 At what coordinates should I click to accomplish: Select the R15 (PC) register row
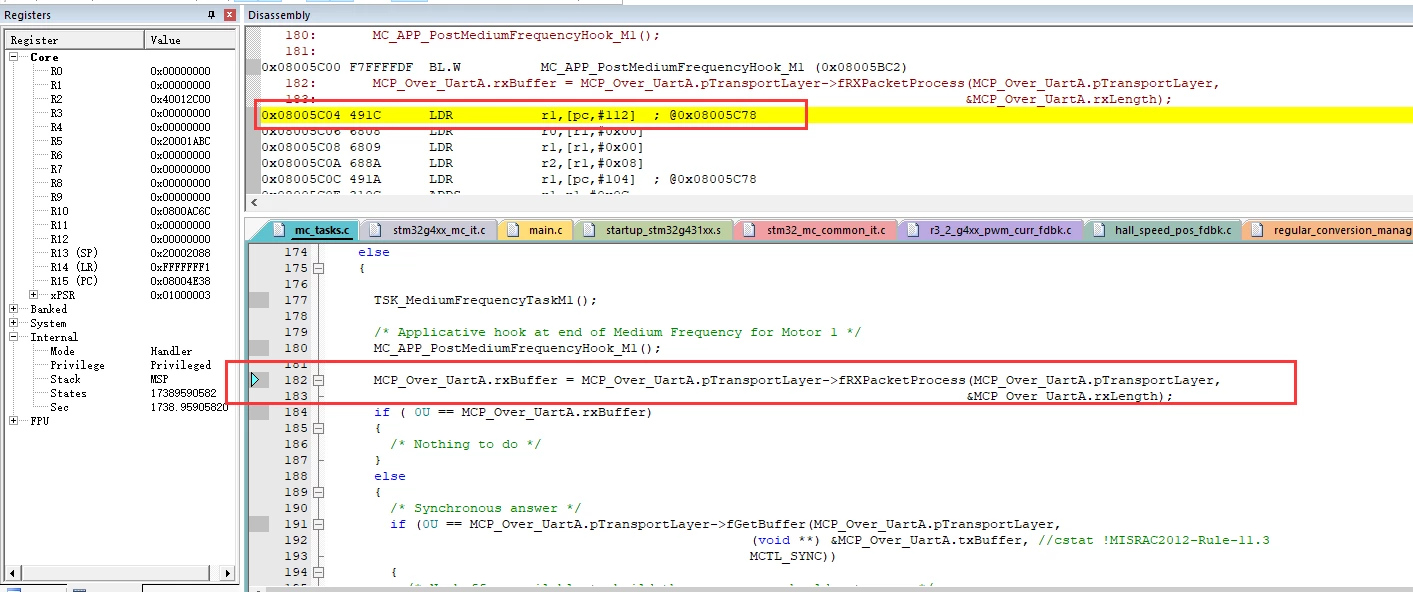coord(121,281)
